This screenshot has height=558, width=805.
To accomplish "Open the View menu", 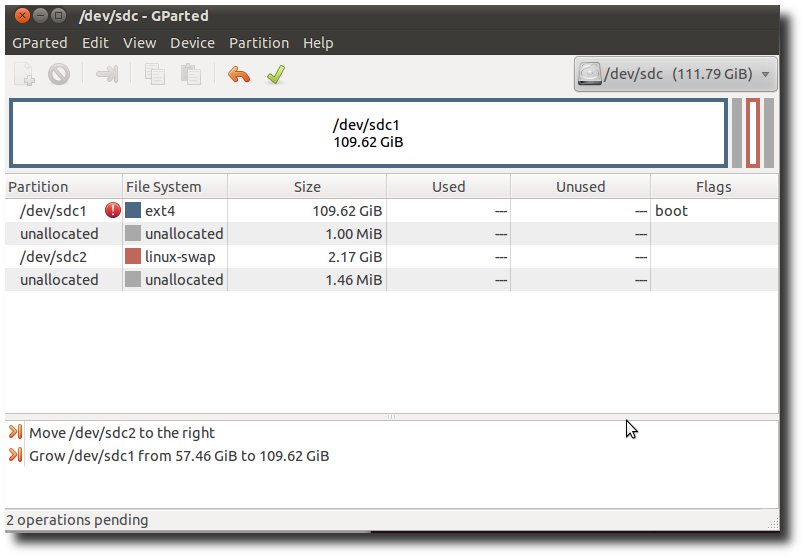I will (139, 43).
